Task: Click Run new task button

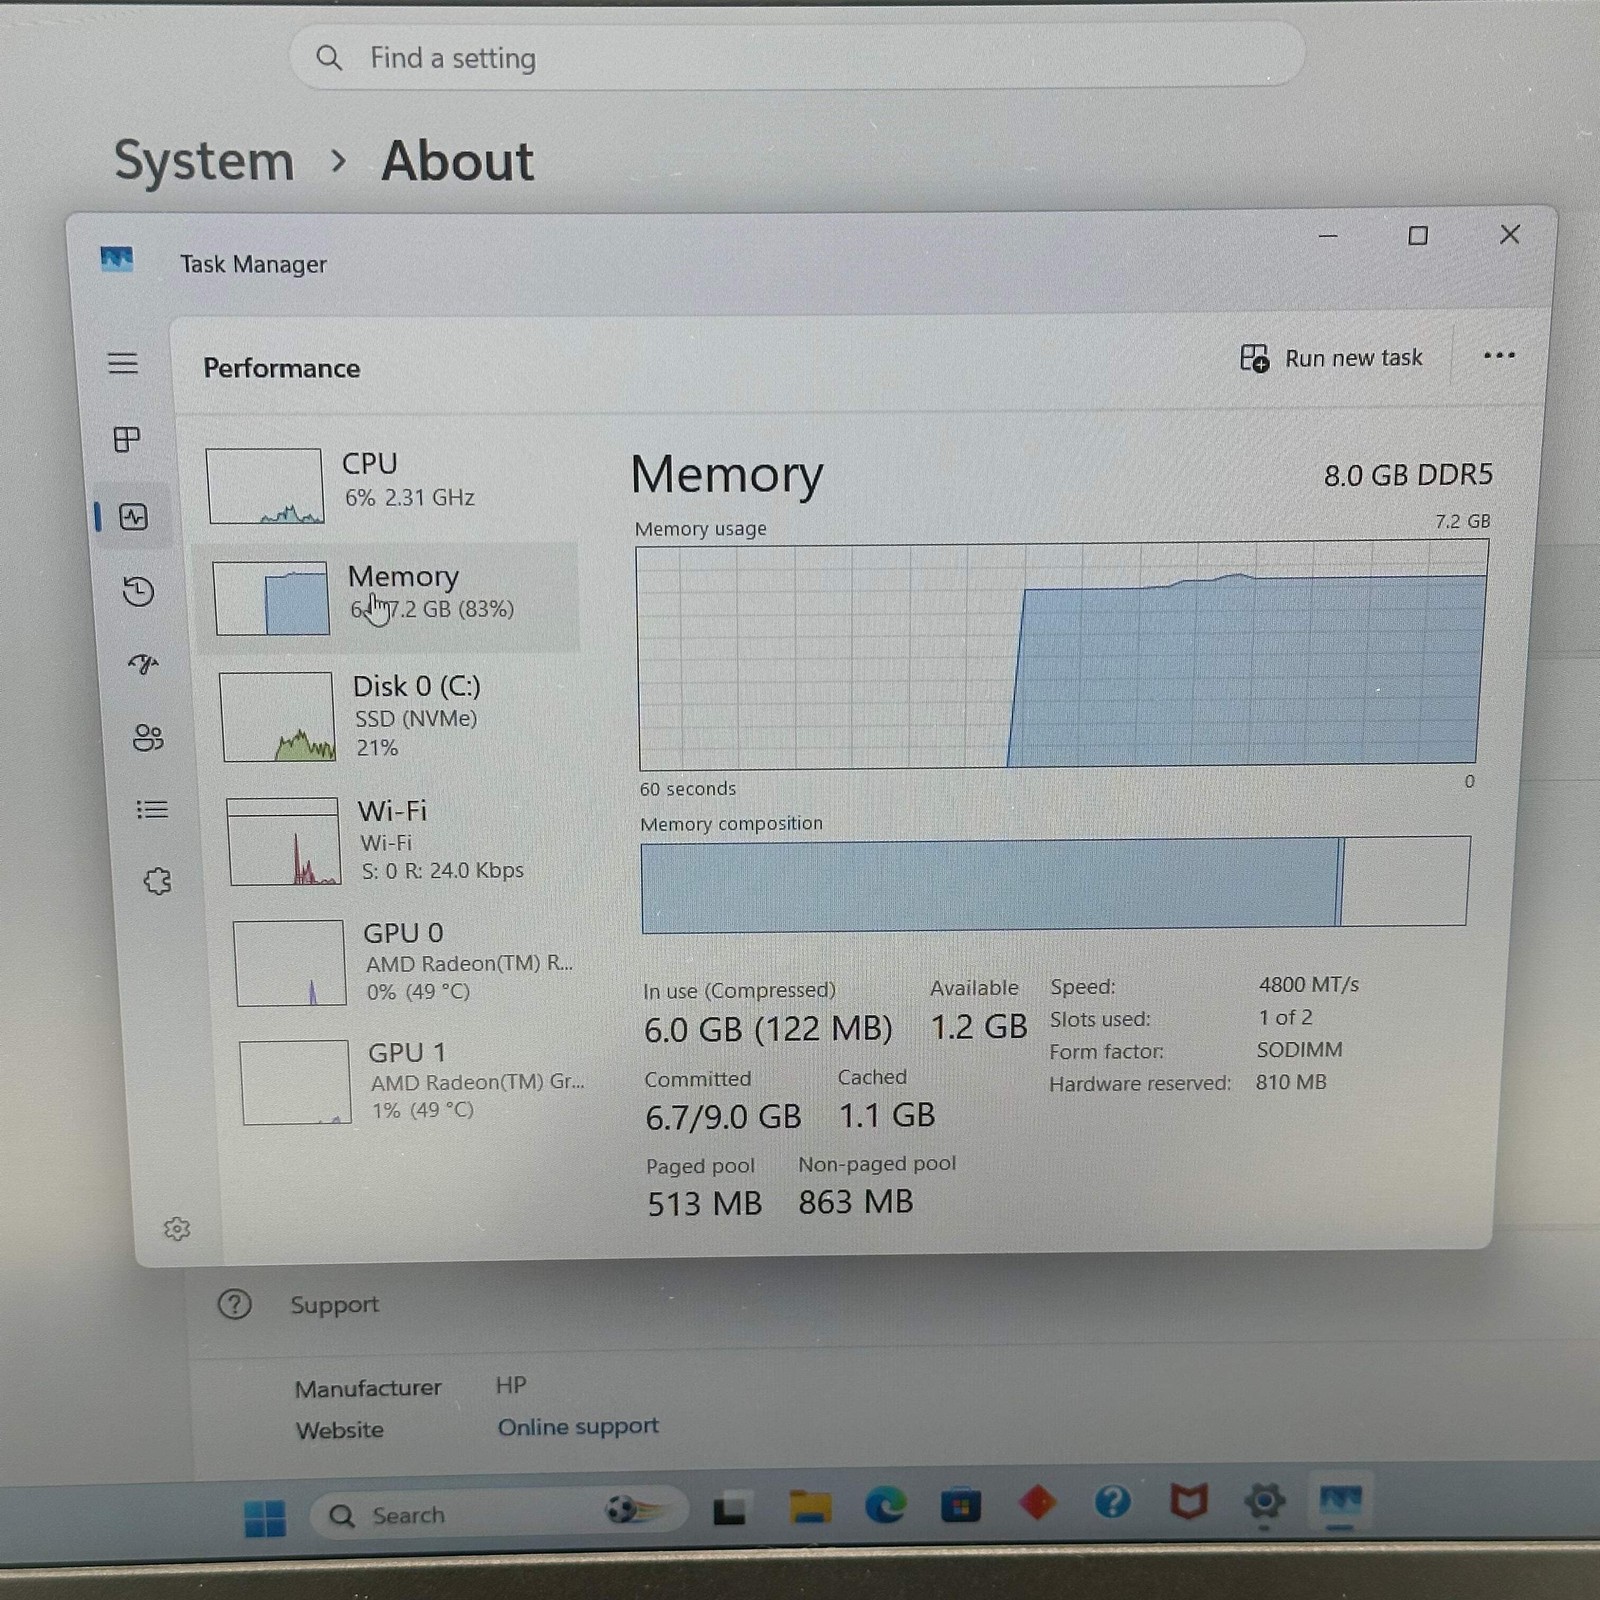Action: pos(1331,358)
